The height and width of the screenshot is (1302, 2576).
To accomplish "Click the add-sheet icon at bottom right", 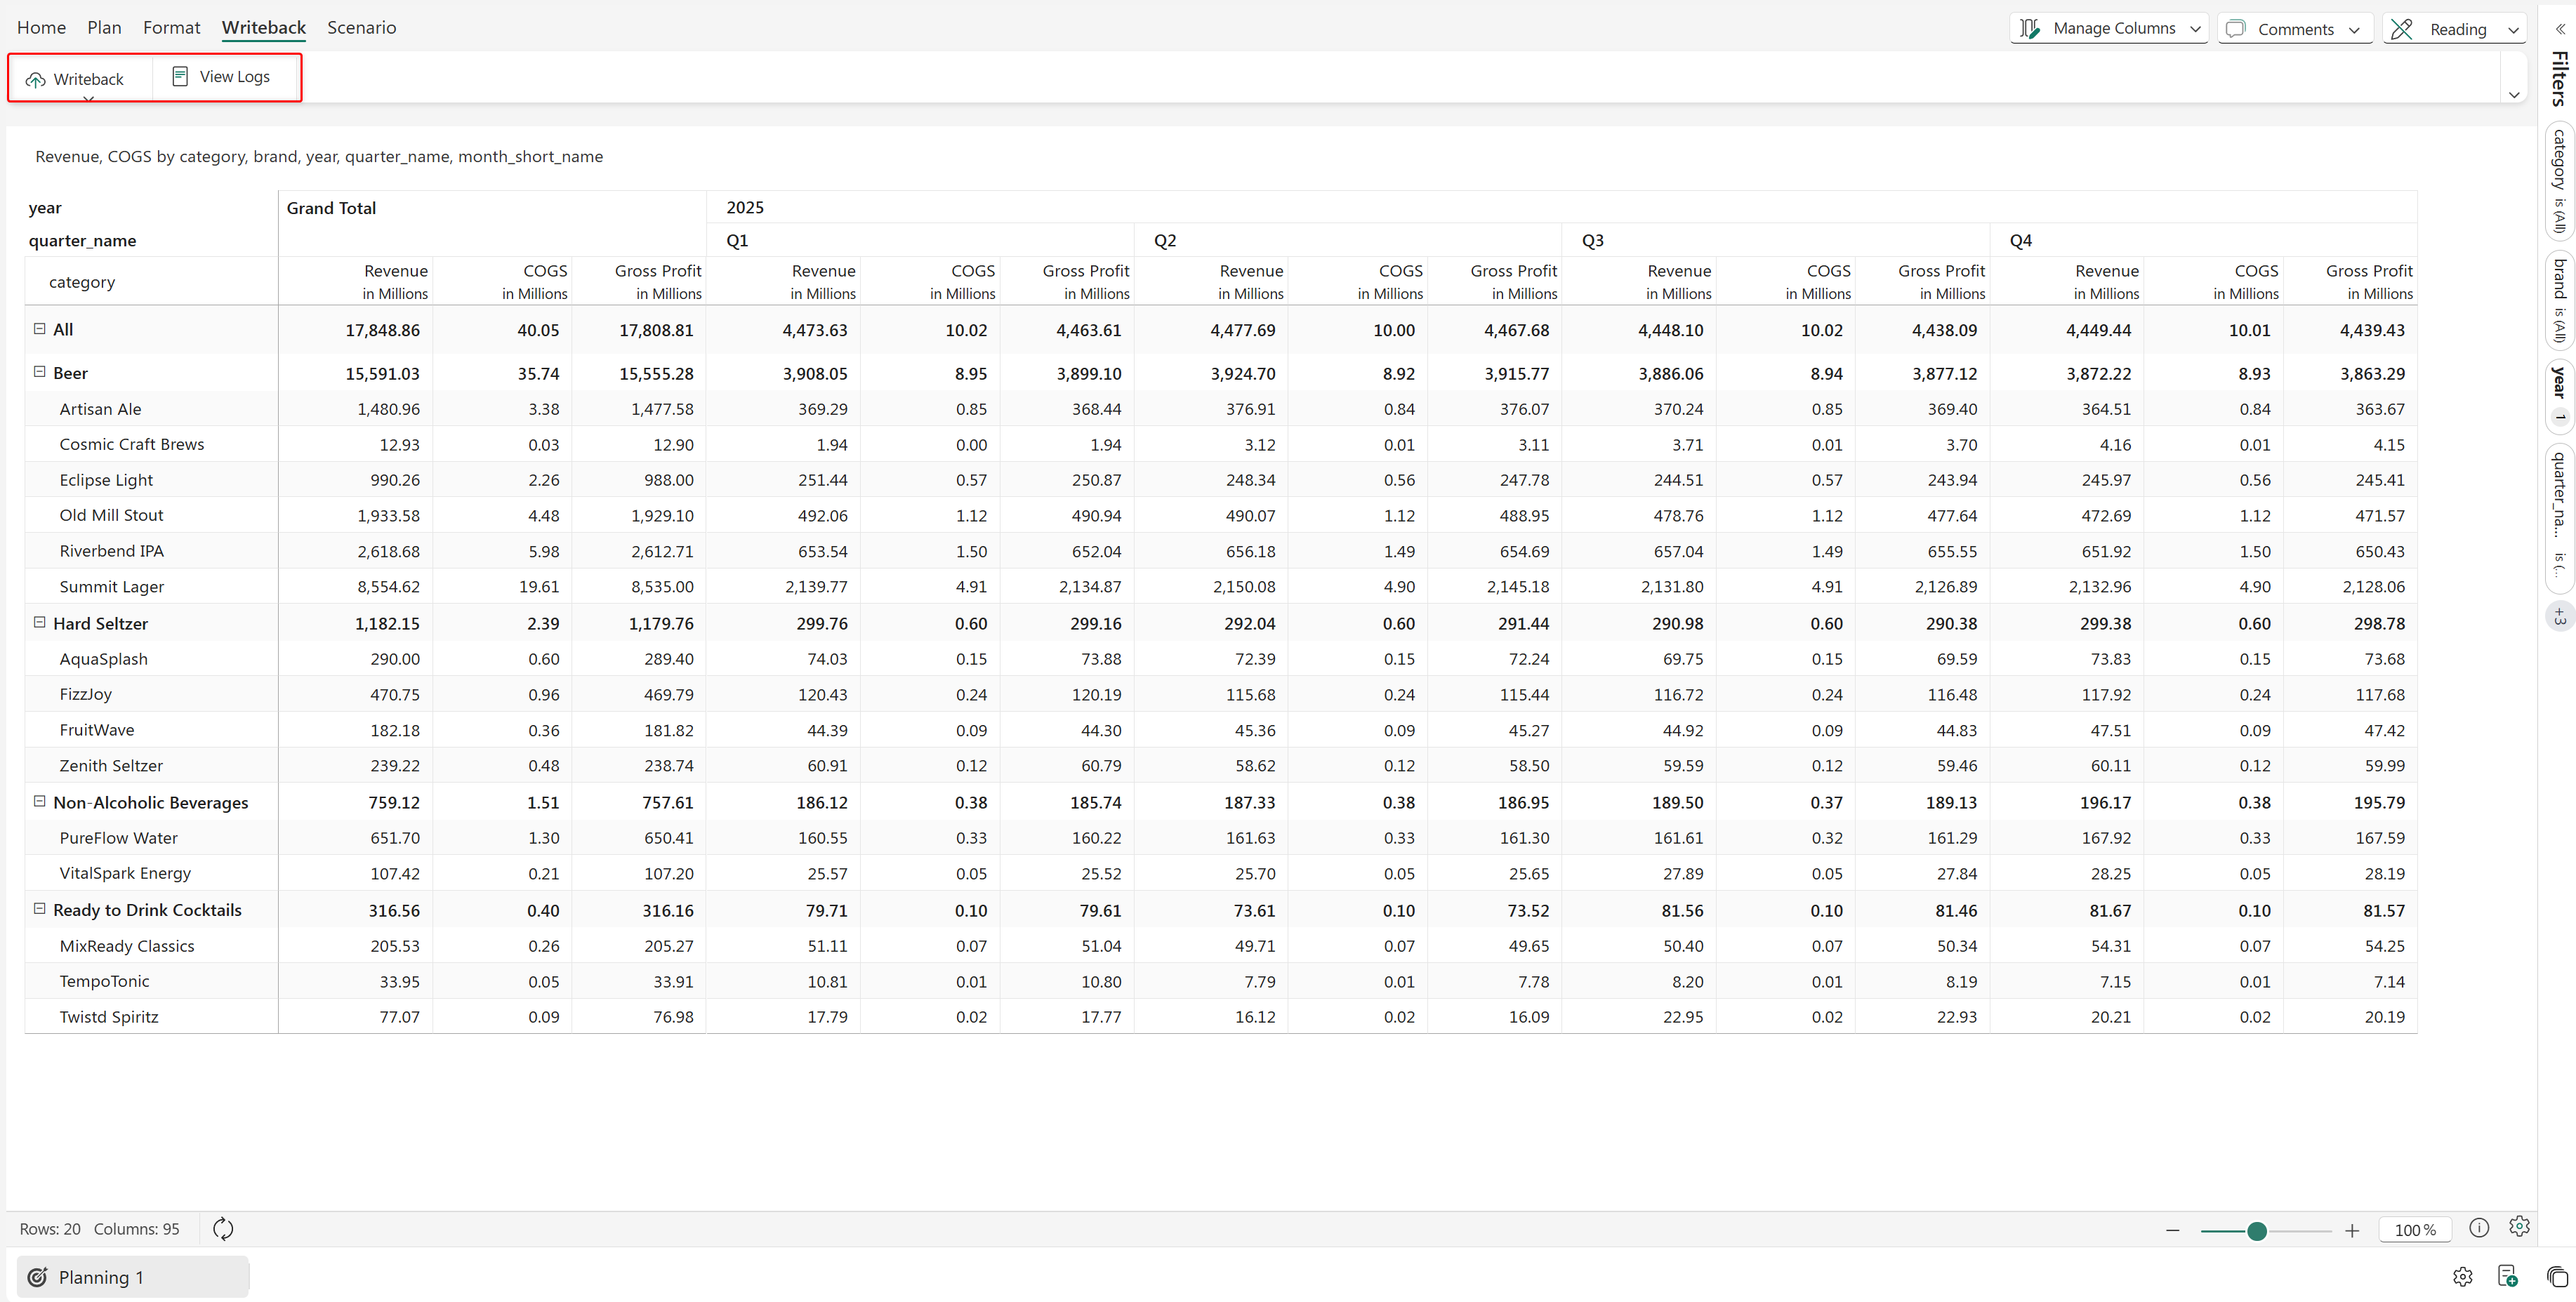I will coord(2507,1276).
